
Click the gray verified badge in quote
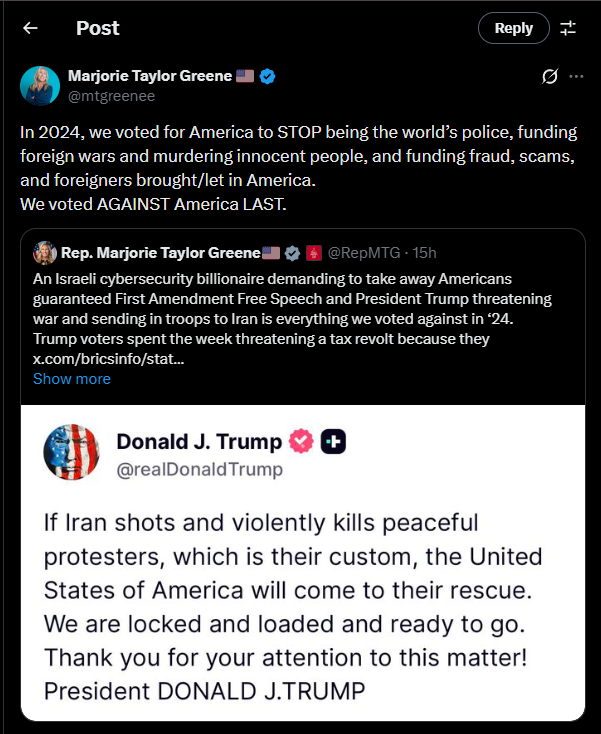[x=292, y=253]
